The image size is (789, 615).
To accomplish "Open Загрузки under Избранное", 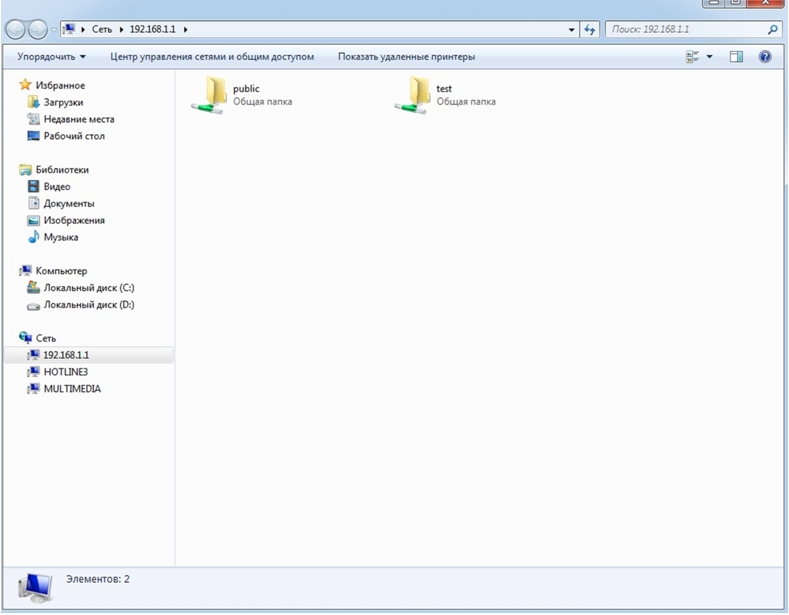I will click(63, 102).
